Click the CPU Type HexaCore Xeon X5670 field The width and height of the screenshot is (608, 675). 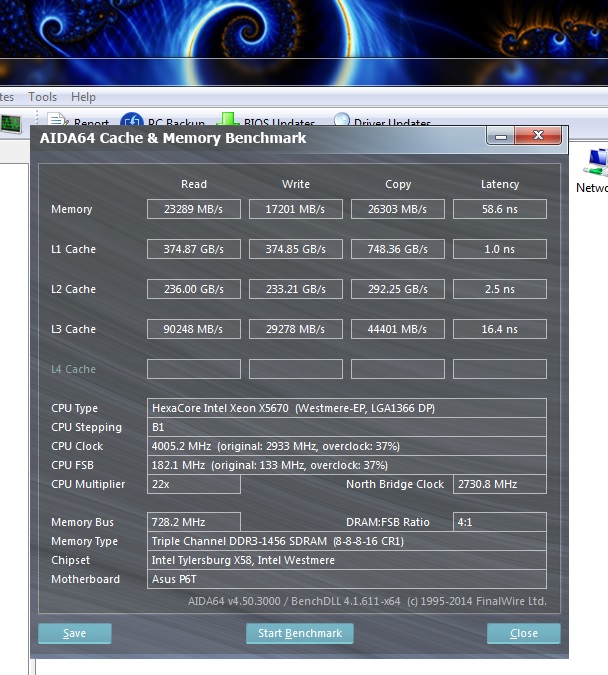point(347,408)
